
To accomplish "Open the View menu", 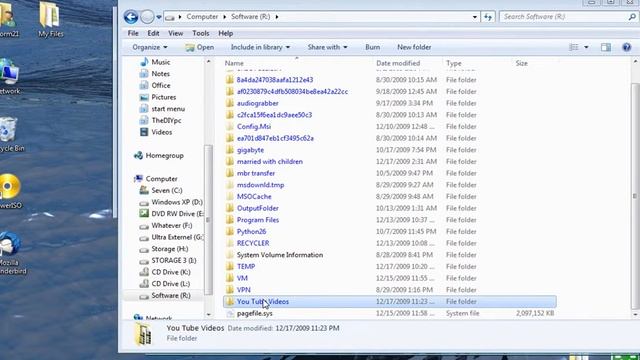I will (x=176, y=33).
